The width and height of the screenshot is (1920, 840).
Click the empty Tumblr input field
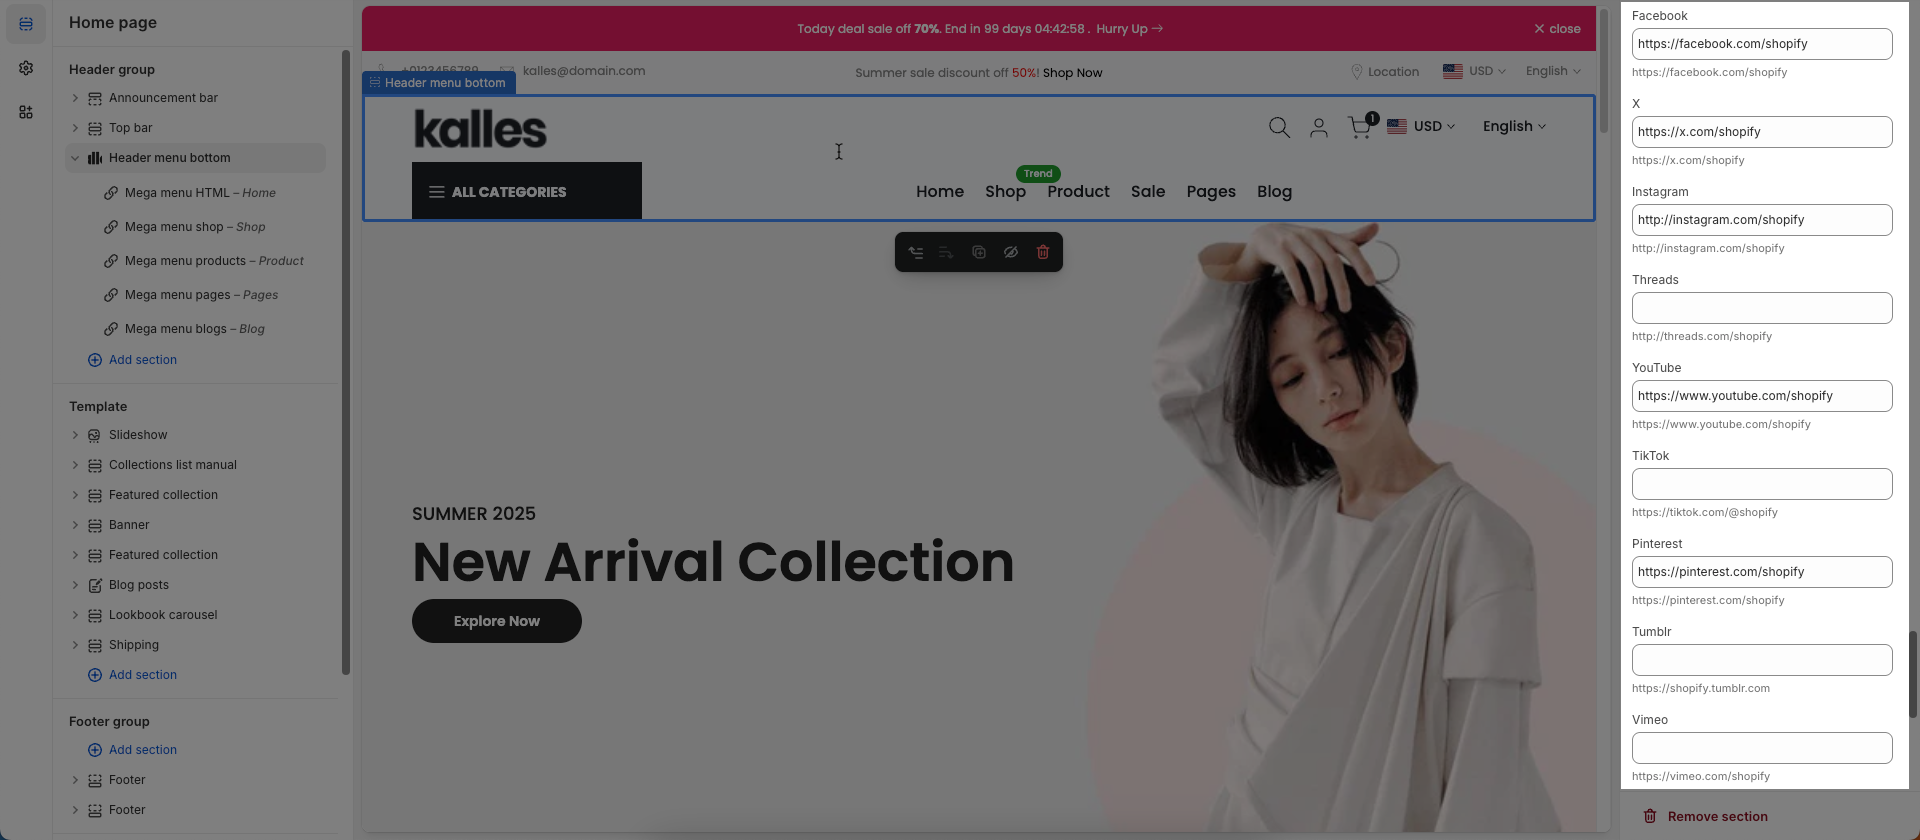tap(1762, 660)
